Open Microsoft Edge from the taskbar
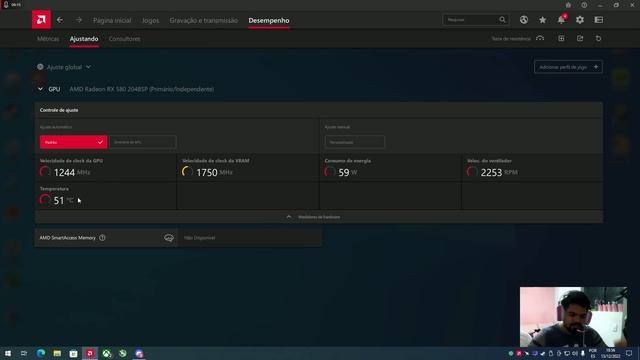This screenshot has height=360, width=640. tap(40, 353)
